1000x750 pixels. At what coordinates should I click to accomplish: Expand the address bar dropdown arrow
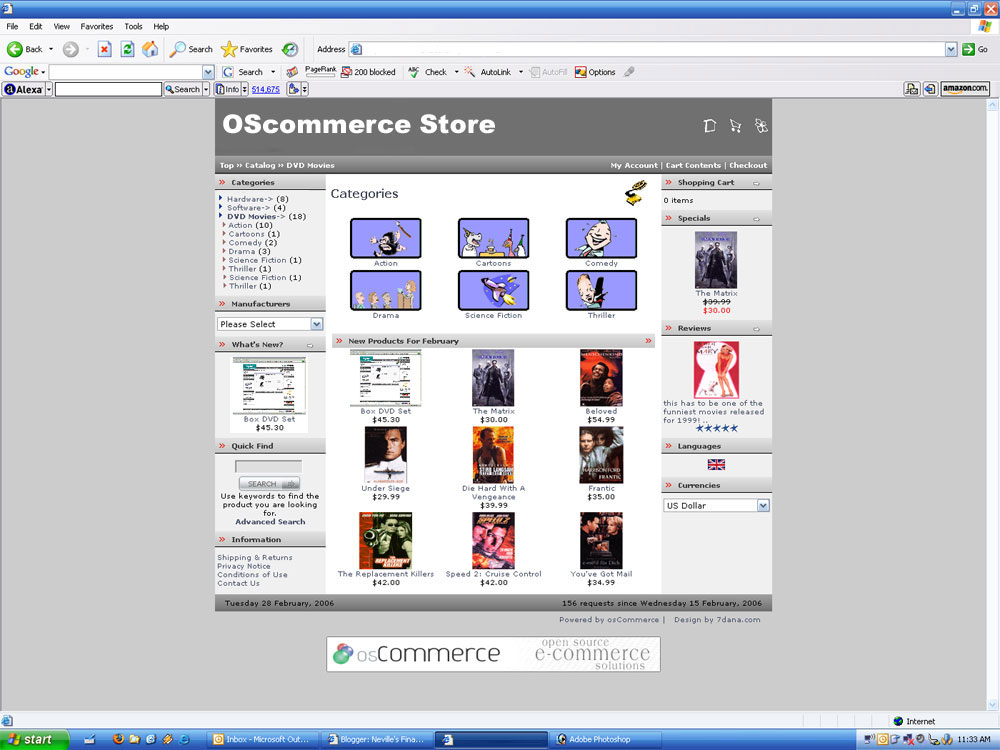coord(951,49)
